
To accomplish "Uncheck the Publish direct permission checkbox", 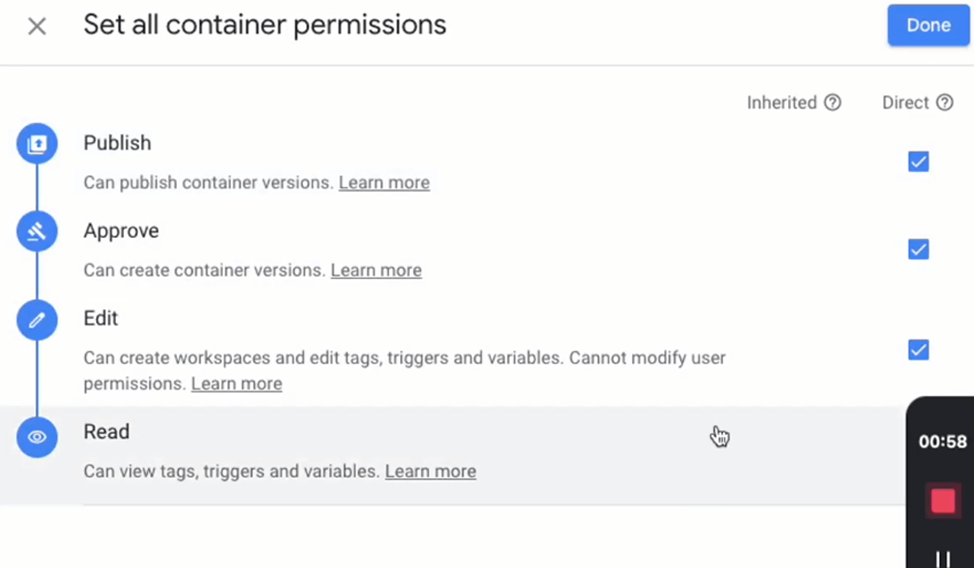I will coord(918,162).
